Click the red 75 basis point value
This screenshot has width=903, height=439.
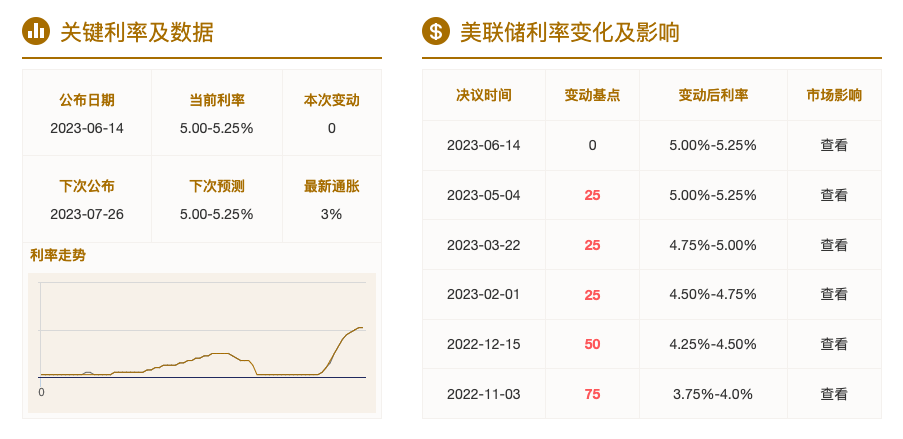[592, 395]
